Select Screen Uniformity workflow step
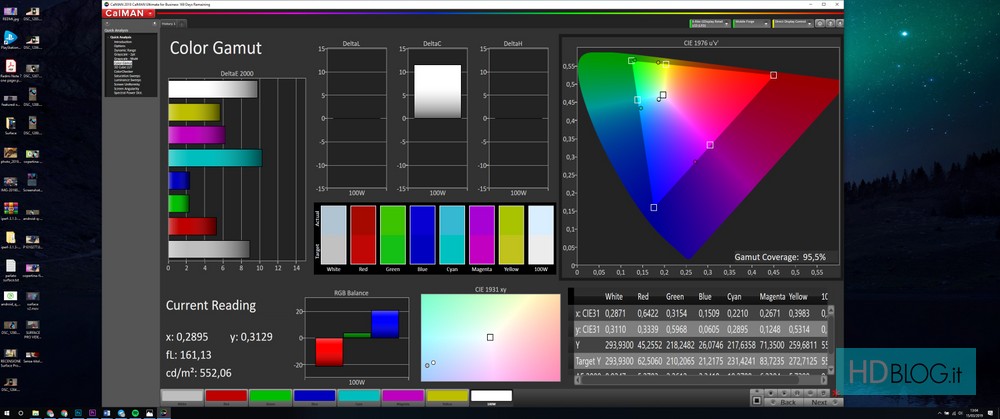Screen dimensions: 1000x419 click(x=126, y=84)
